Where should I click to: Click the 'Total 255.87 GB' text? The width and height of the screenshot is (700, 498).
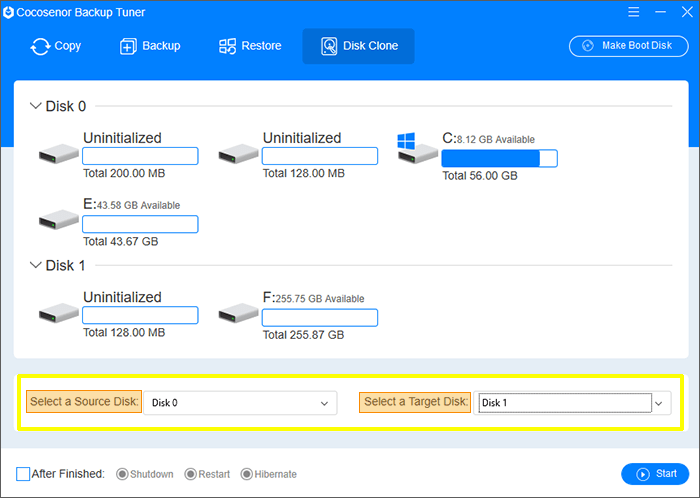(304, 335)
